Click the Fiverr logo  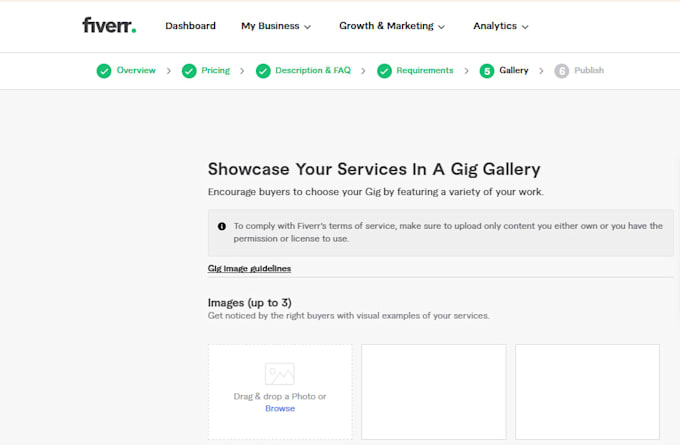109,25
